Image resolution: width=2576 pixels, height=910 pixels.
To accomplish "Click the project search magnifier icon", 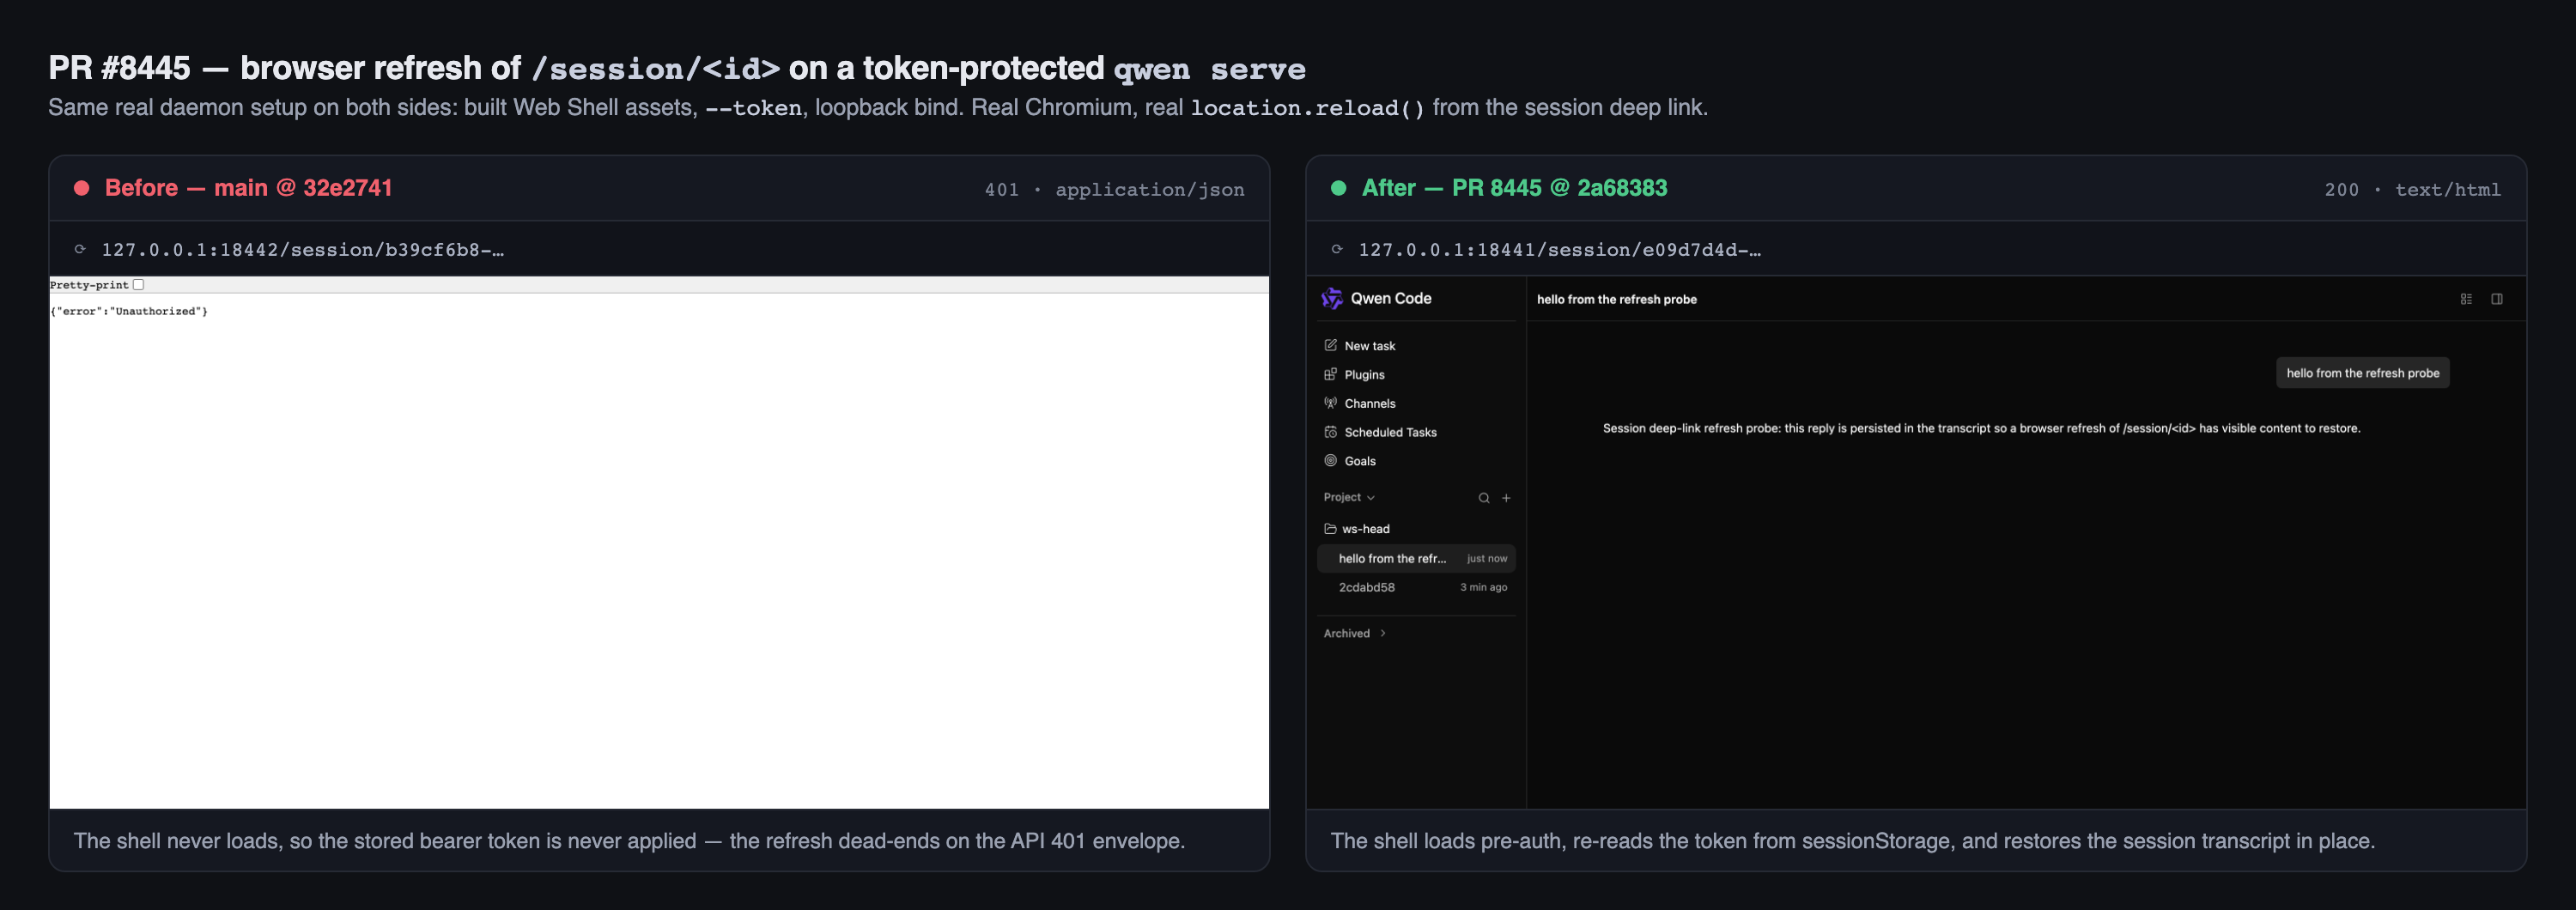I will point(1484,498).
